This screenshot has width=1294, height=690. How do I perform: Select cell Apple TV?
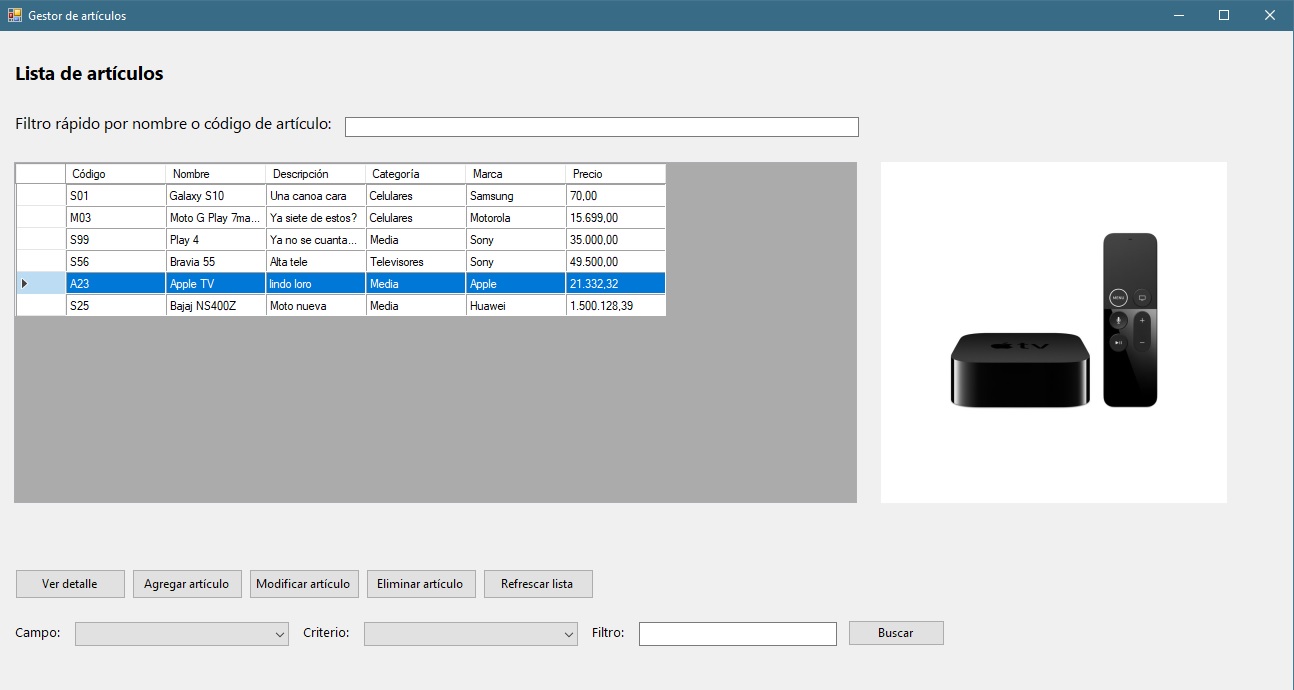point(216,284)
